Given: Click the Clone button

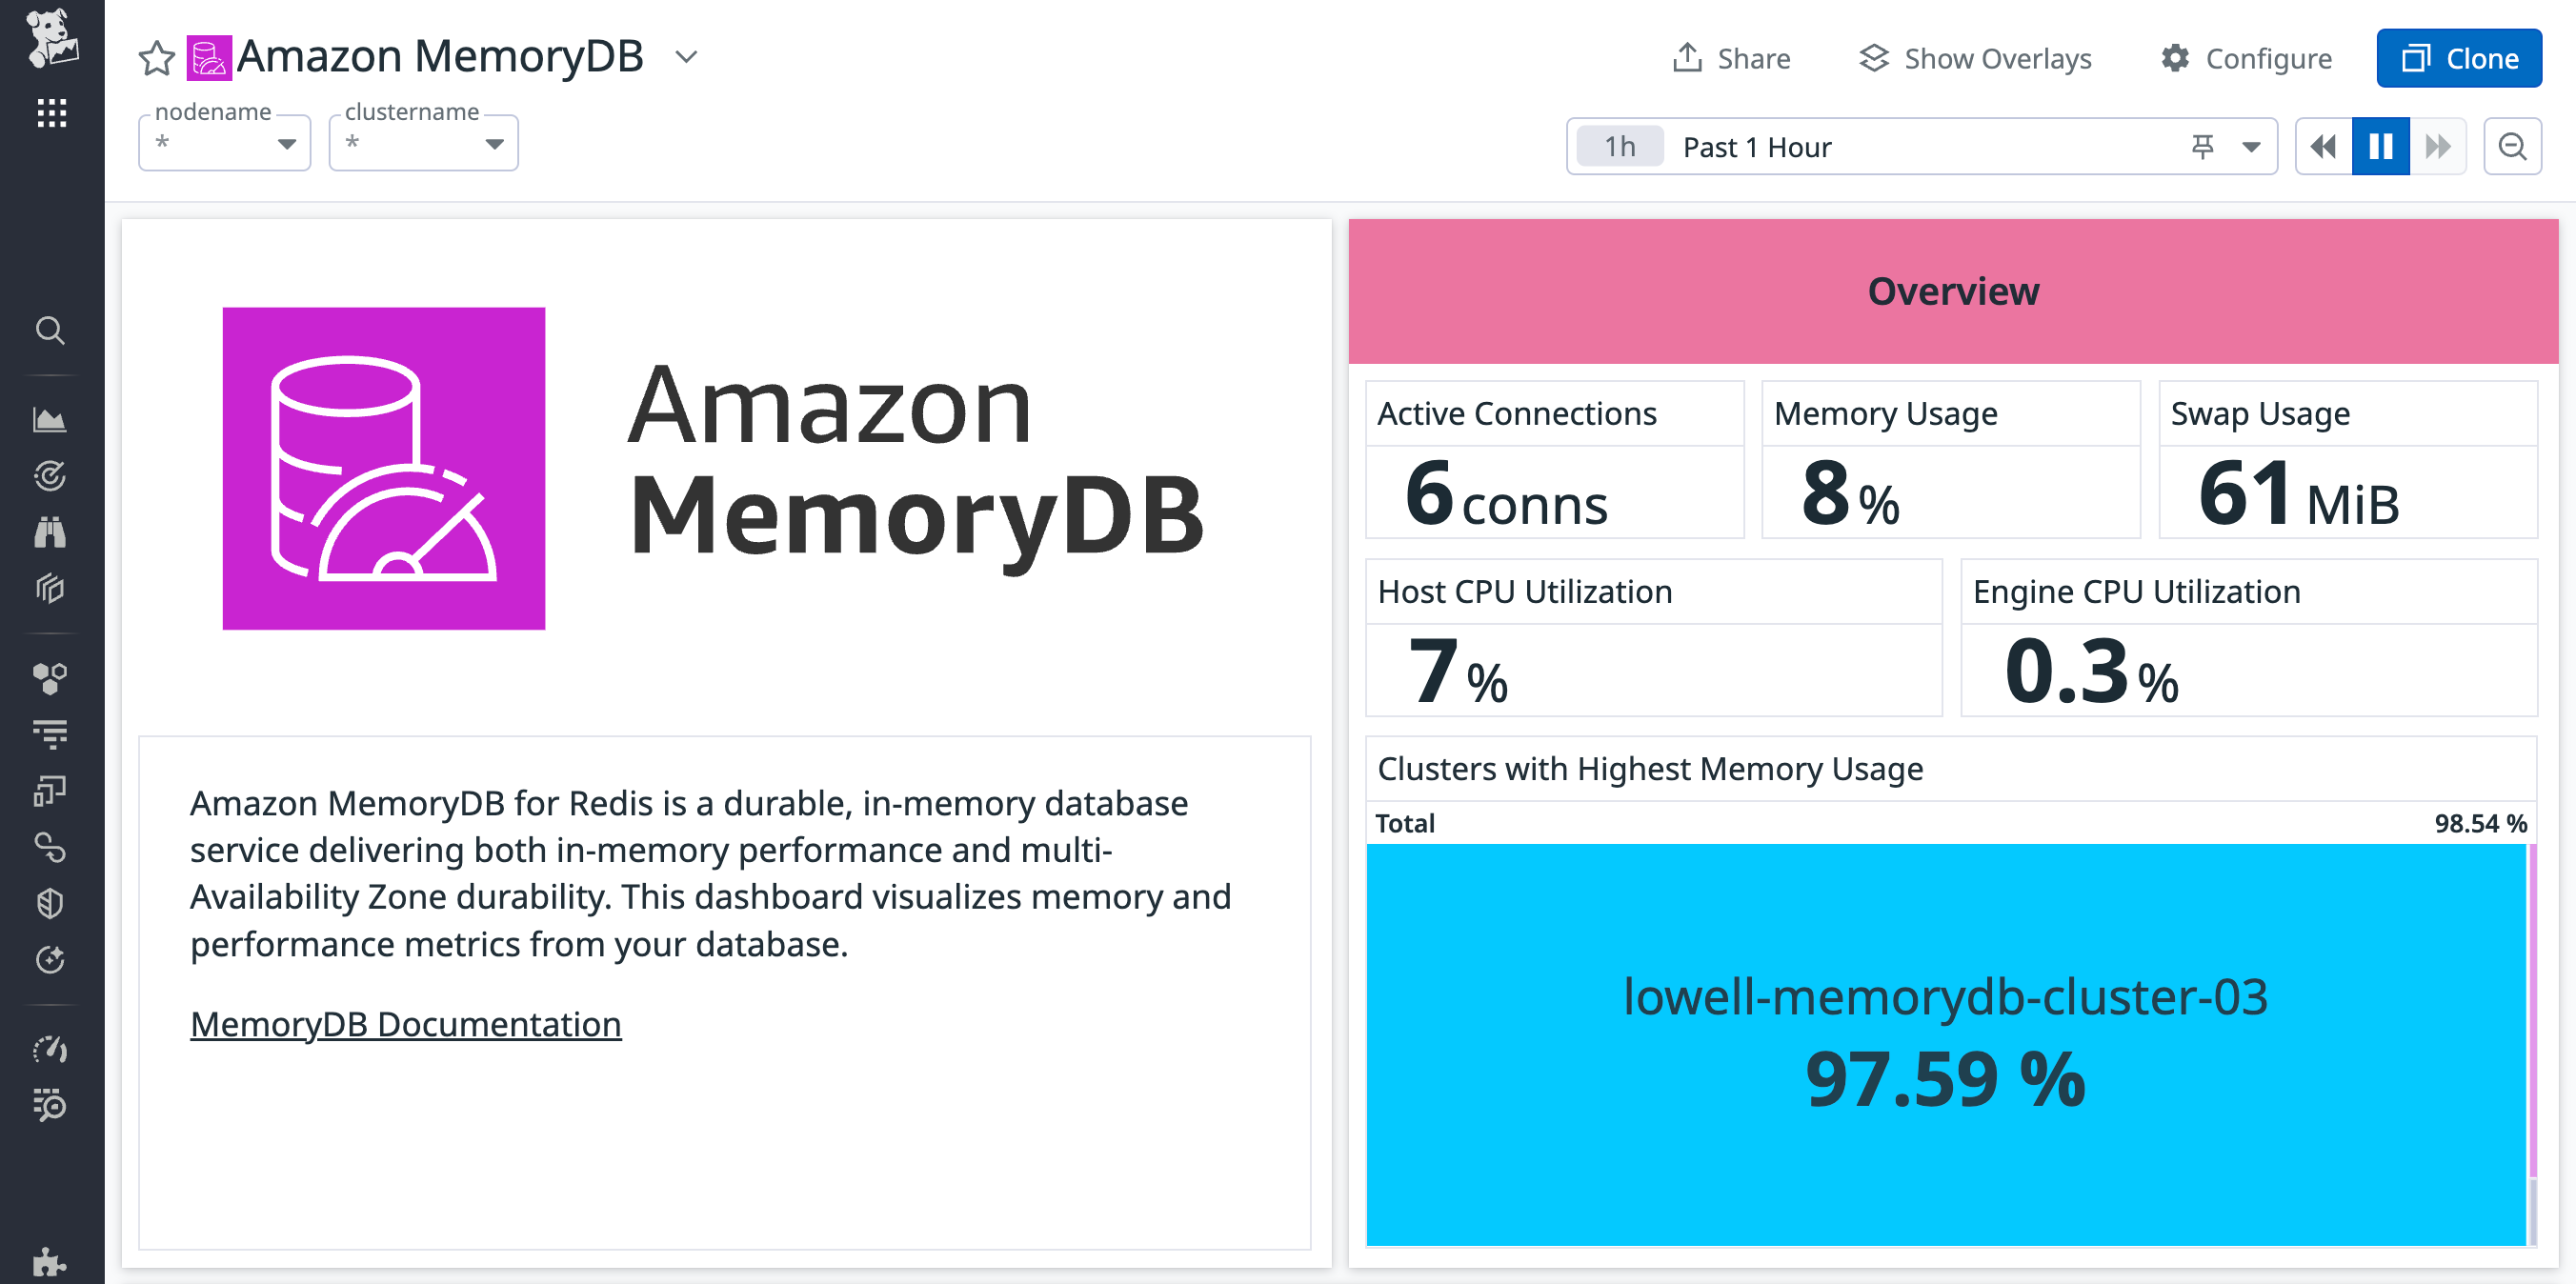Looking at the screenshot, I should click(x=2459, y=57).
